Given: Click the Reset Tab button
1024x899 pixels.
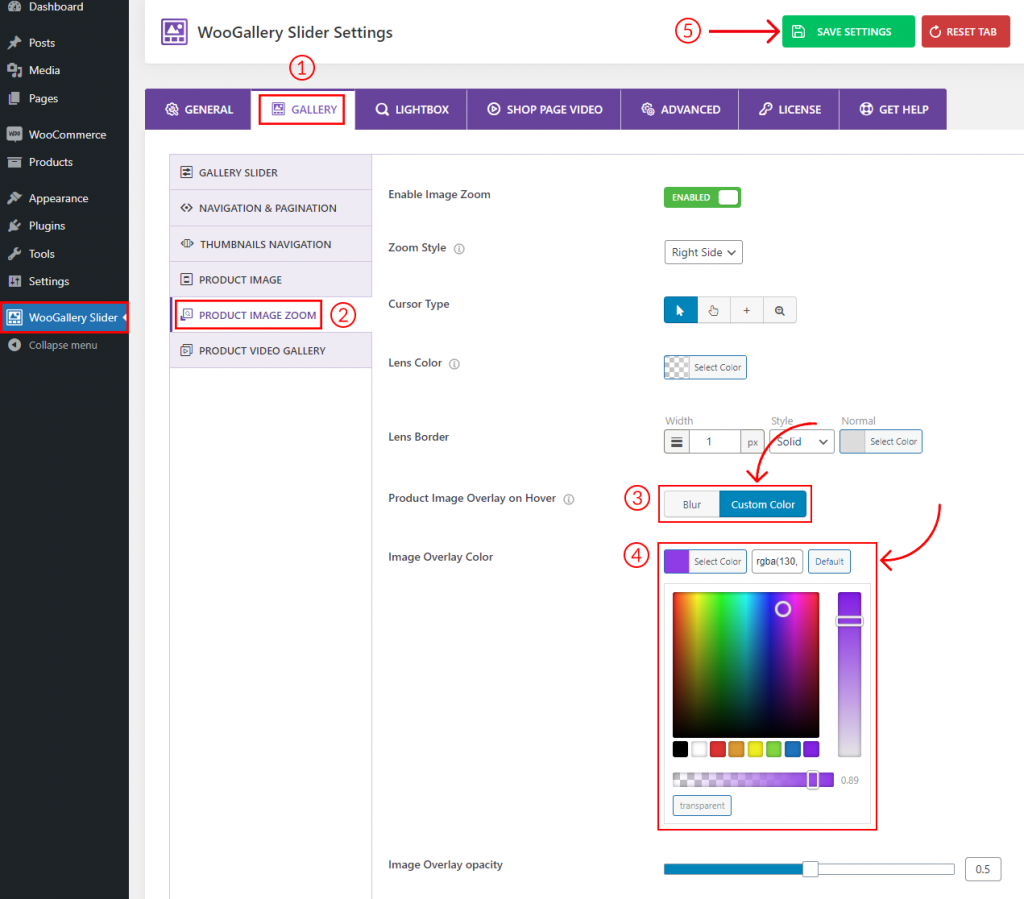Looking at the screenshot, I should click(965, 31).
